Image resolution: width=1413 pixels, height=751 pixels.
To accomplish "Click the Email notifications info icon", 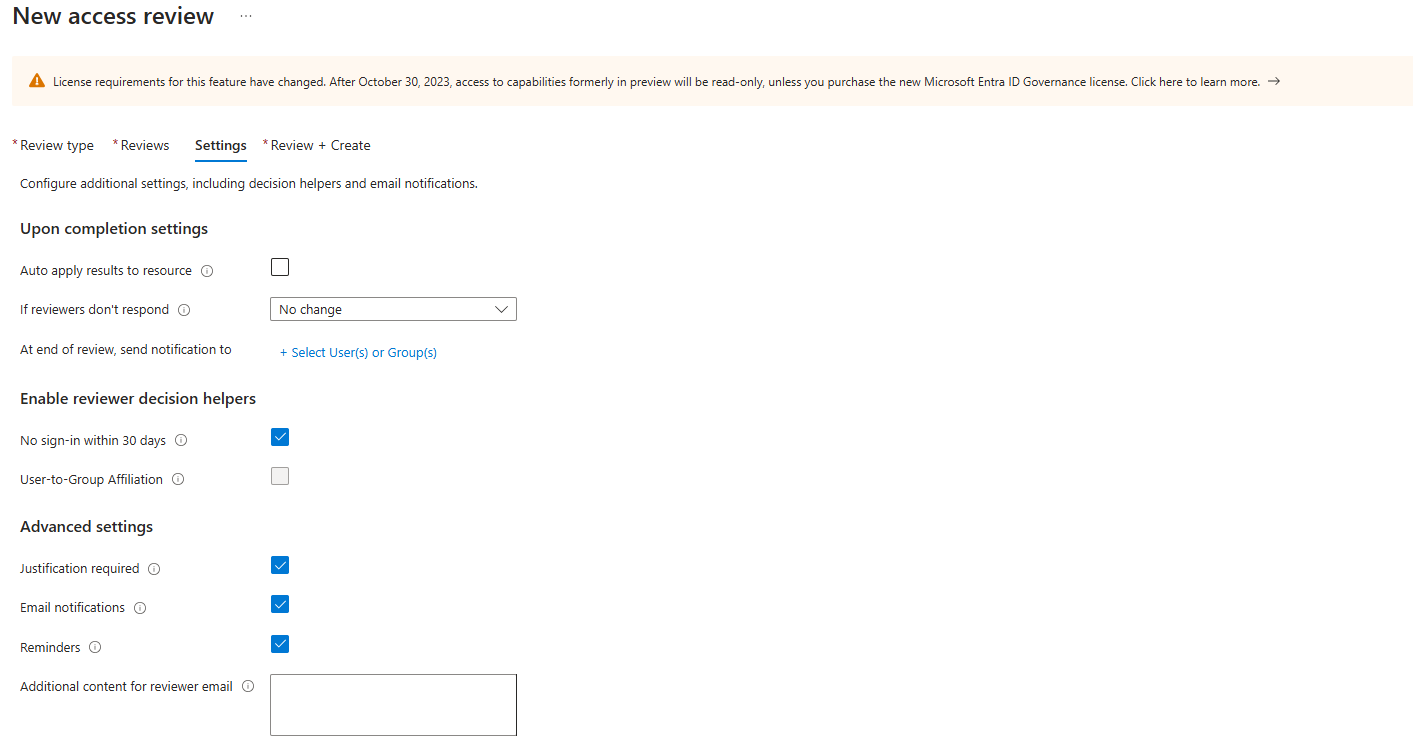I will (x=139, y=608).
